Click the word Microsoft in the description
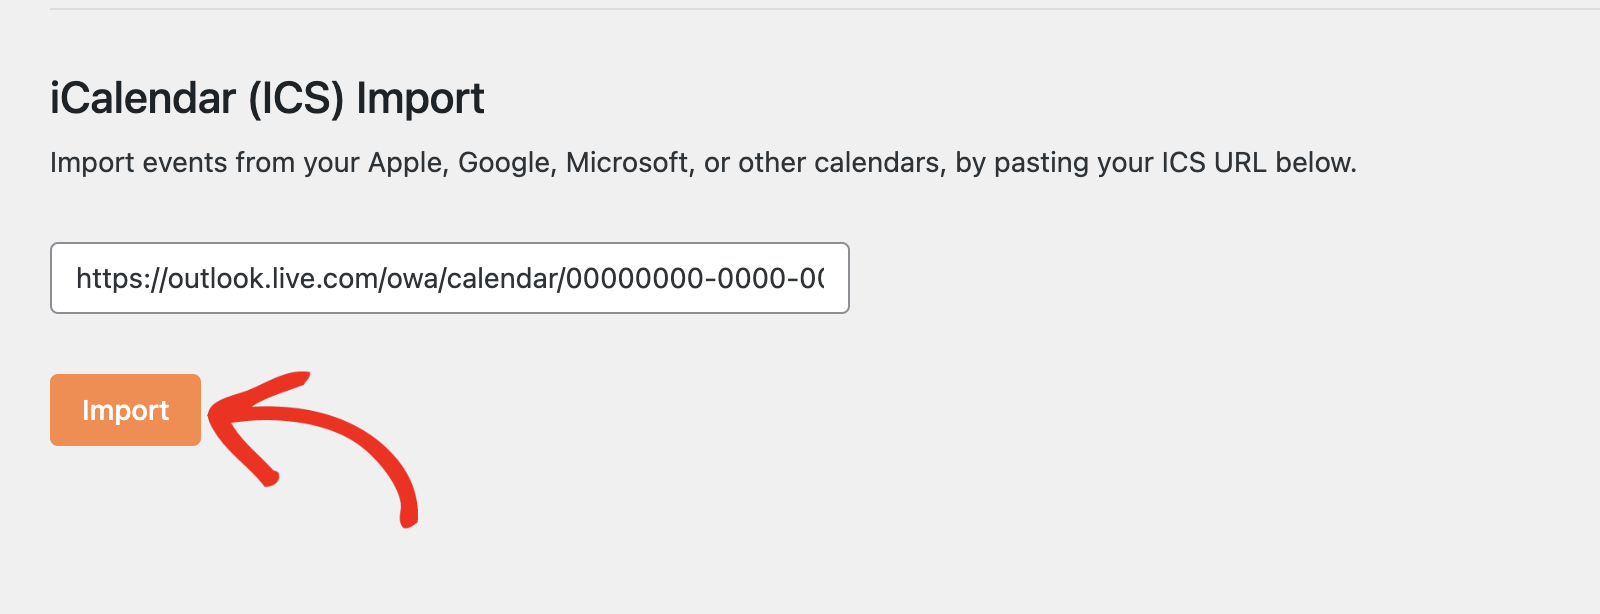This screenshot has width=1600, height=614. click(x=627, y=162)
